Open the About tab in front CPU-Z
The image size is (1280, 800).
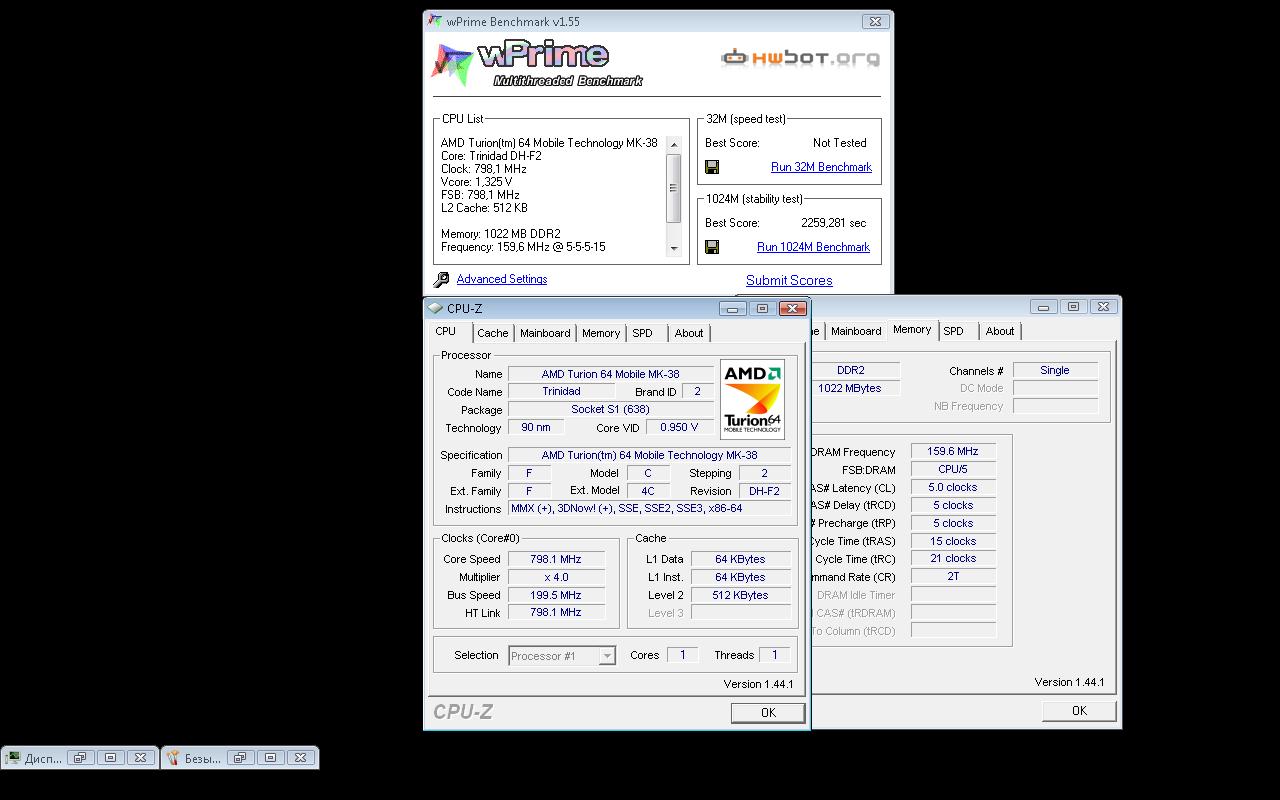click(689, 333)
